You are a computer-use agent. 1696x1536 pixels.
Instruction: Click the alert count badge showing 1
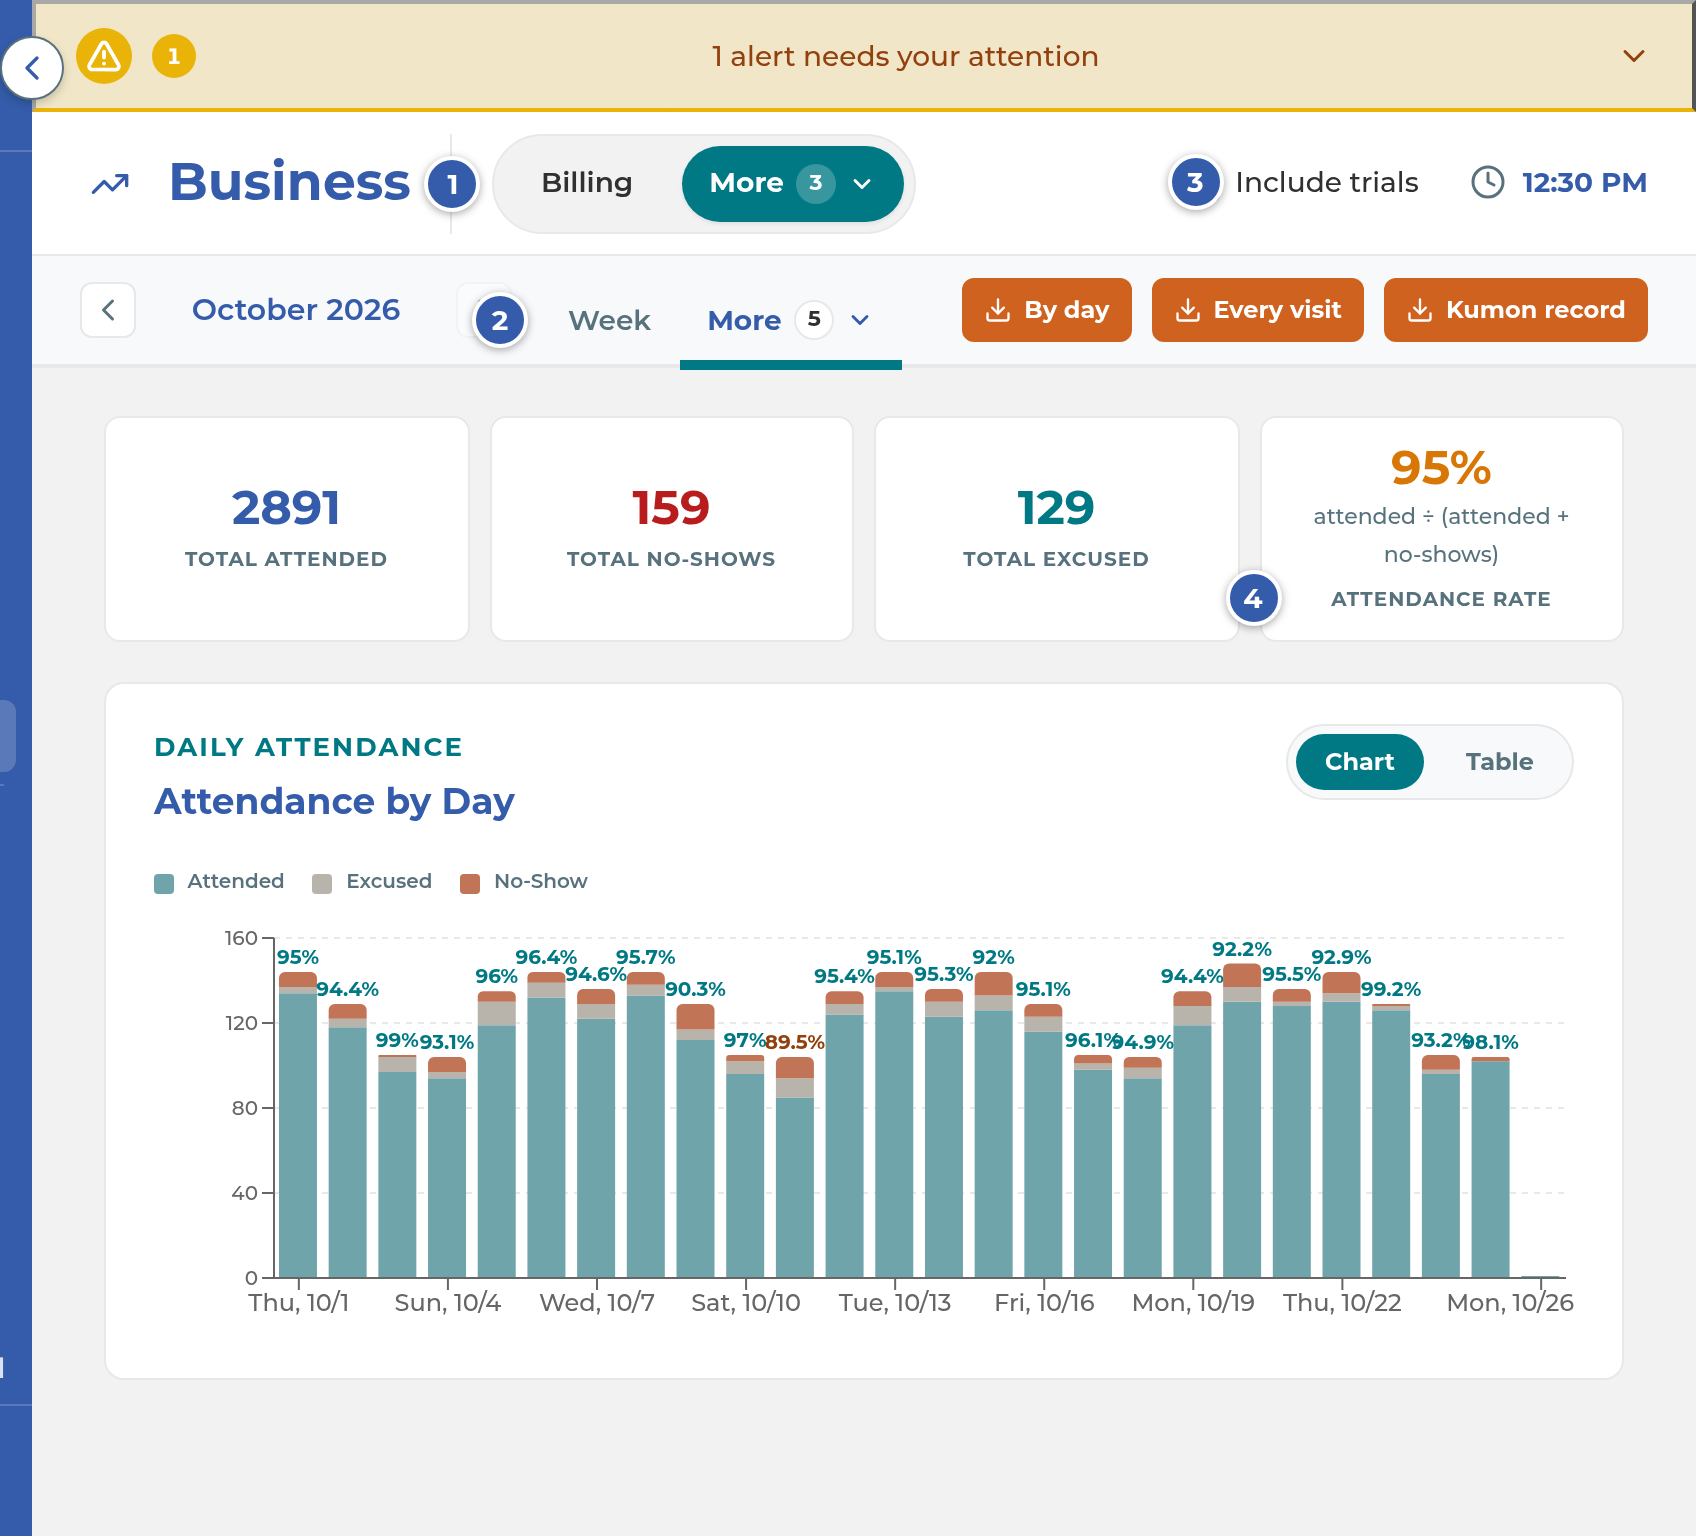[x=174, y=56]
